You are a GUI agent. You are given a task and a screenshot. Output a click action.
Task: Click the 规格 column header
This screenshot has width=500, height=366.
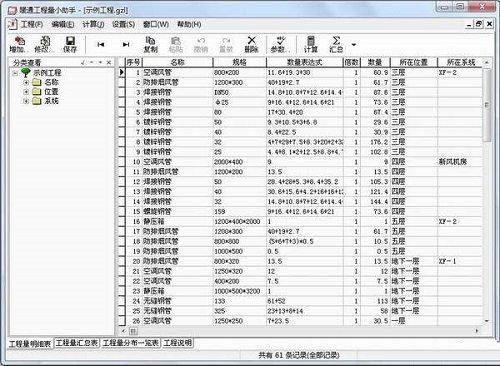240,62
